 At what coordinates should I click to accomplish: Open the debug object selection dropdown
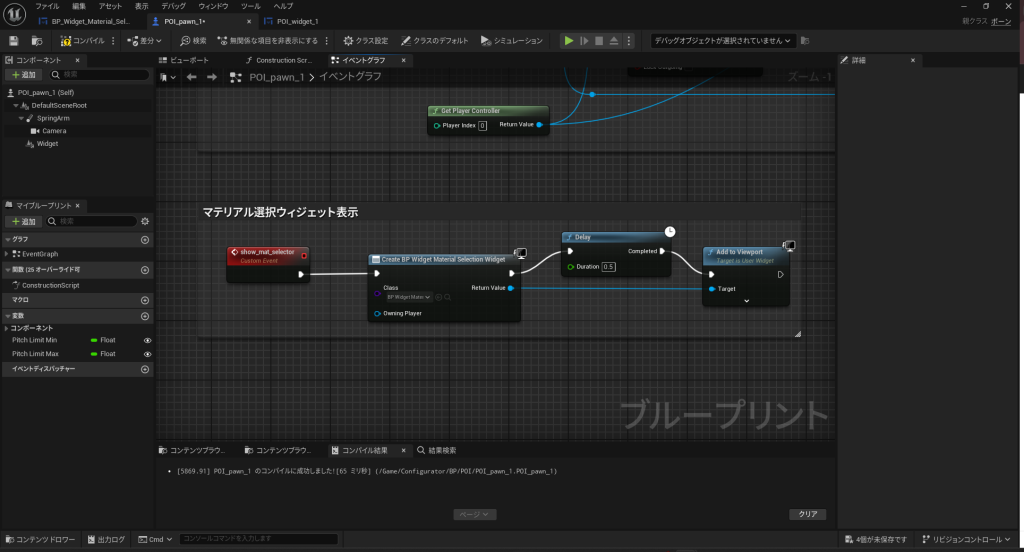(x=723, y=41)
